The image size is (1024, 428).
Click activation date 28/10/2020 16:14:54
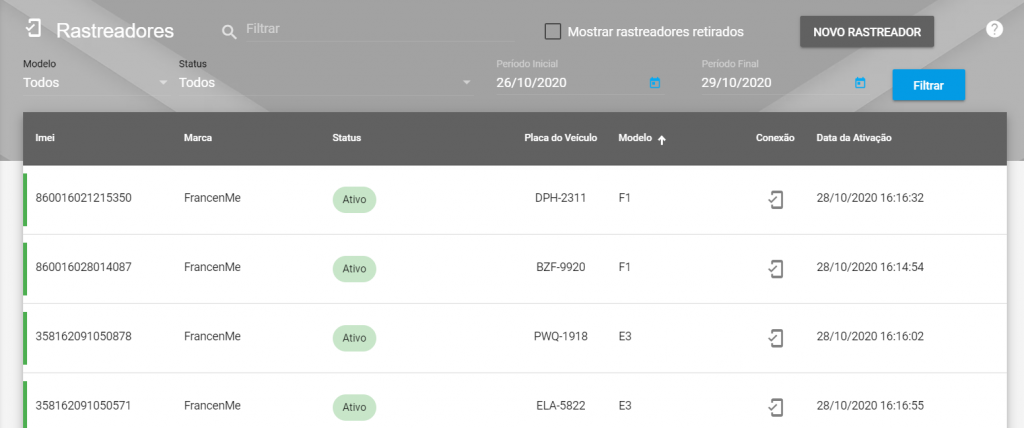pos(870,267)
